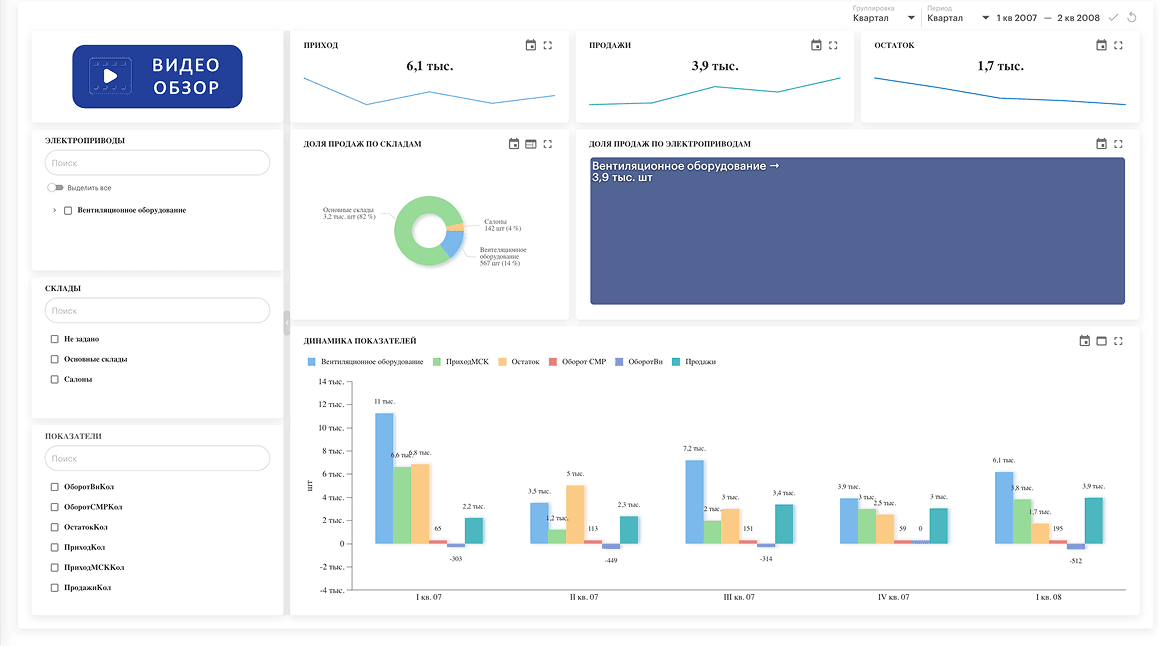
Task: Focus the Электроприводы search field
Action: [157, 163]
